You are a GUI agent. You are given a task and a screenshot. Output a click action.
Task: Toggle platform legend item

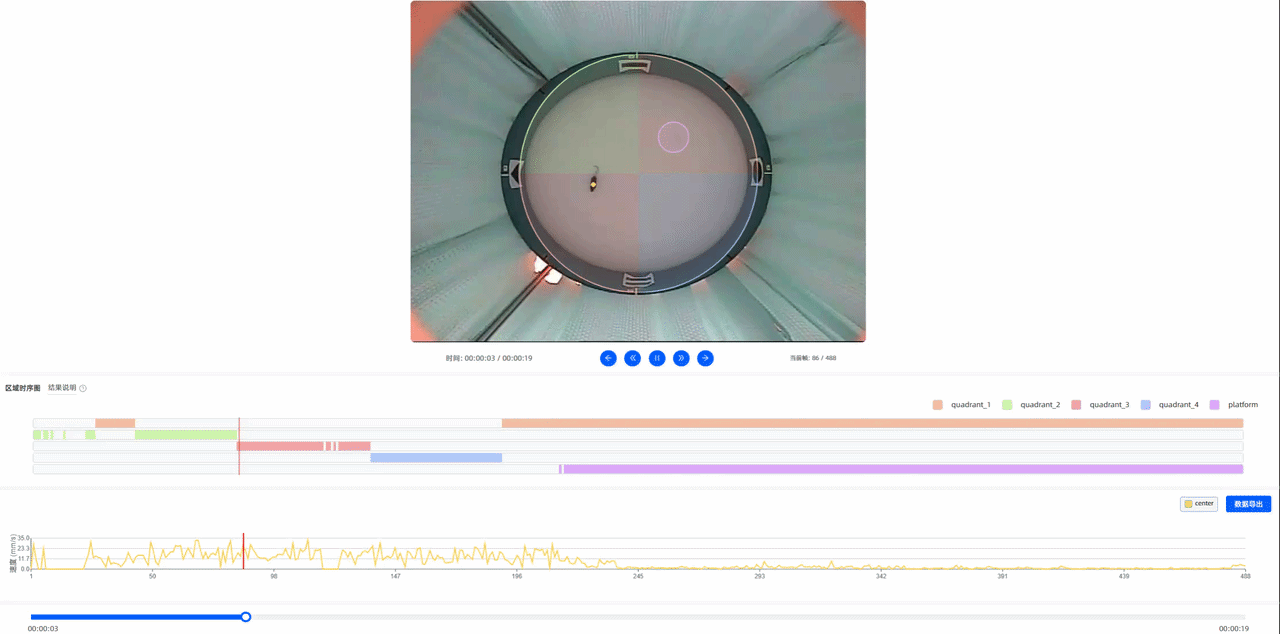click(x=1234, y=405)
